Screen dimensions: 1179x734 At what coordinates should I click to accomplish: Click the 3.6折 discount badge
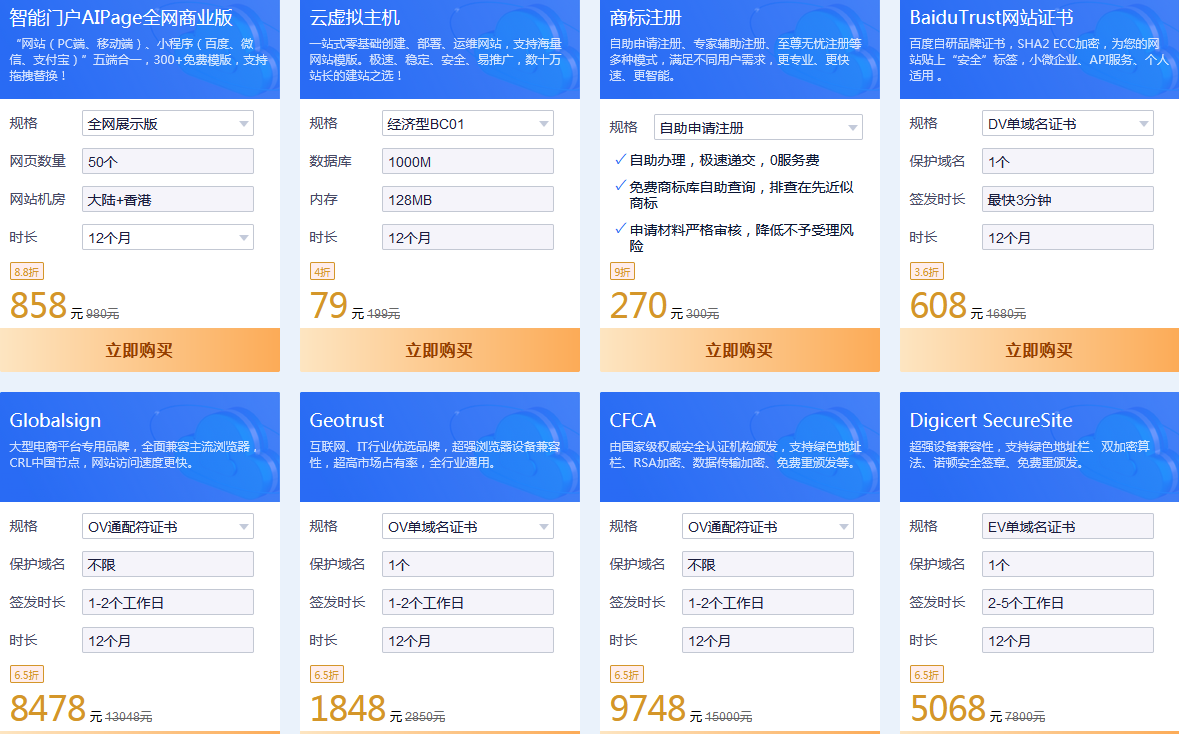pos(926,271)
